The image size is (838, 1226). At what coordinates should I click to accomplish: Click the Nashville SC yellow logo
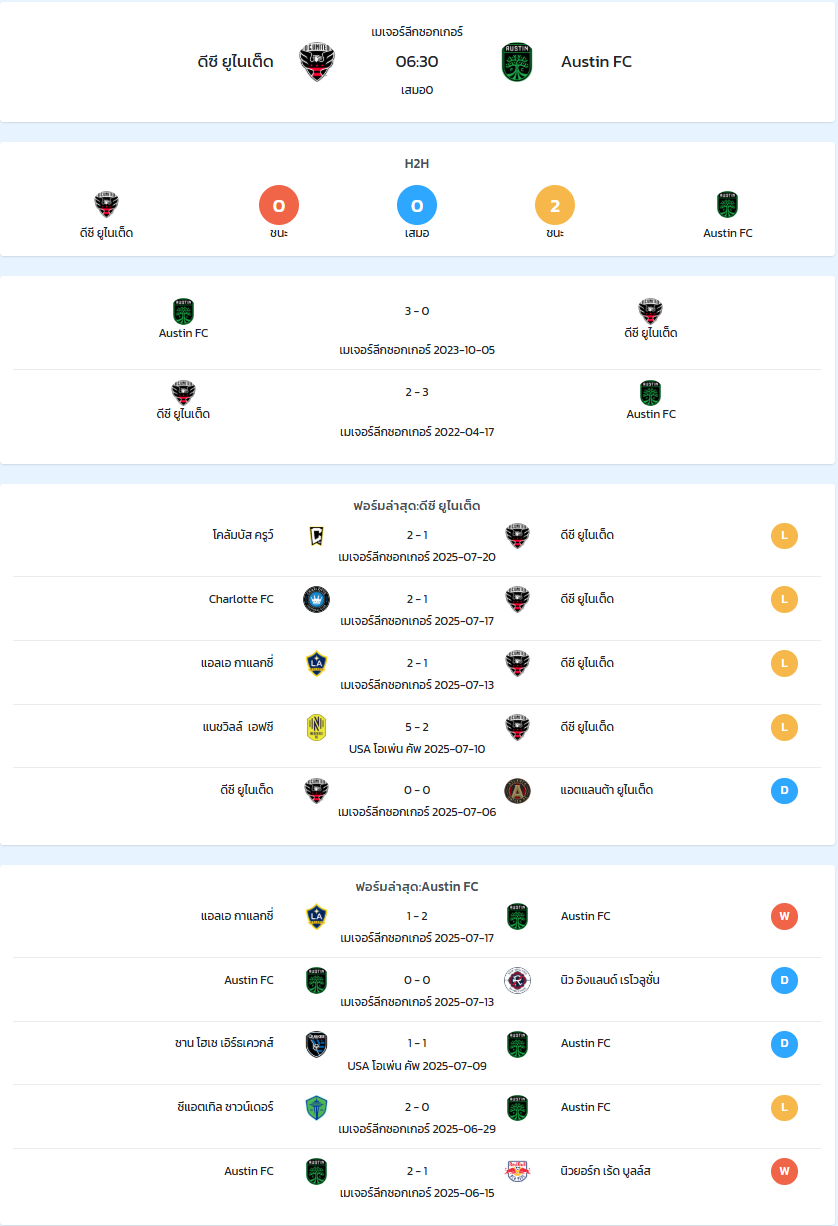click(x=317, y=727)
